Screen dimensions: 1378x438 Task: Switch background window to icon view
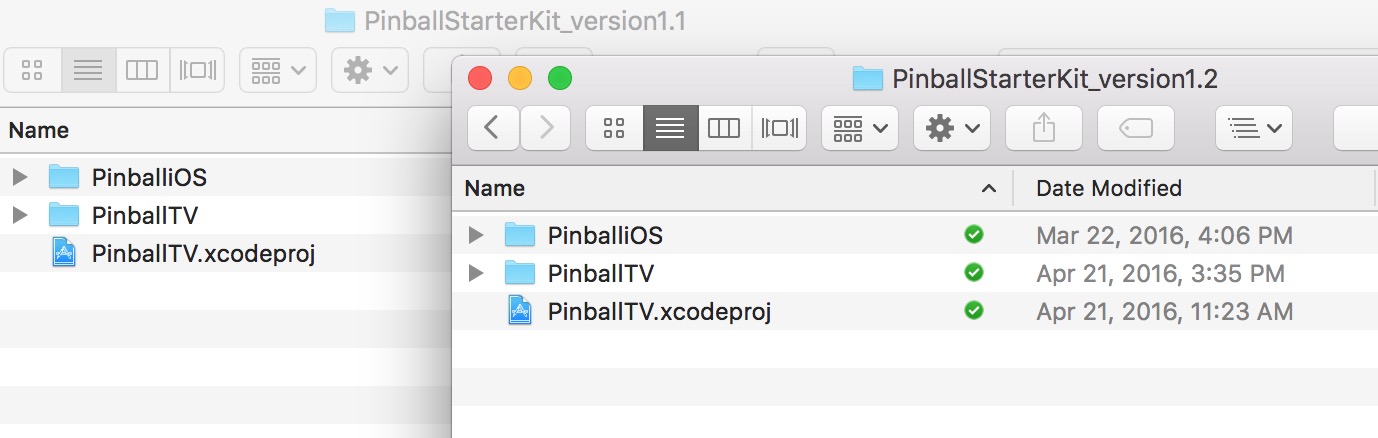(x=32, y=70)
